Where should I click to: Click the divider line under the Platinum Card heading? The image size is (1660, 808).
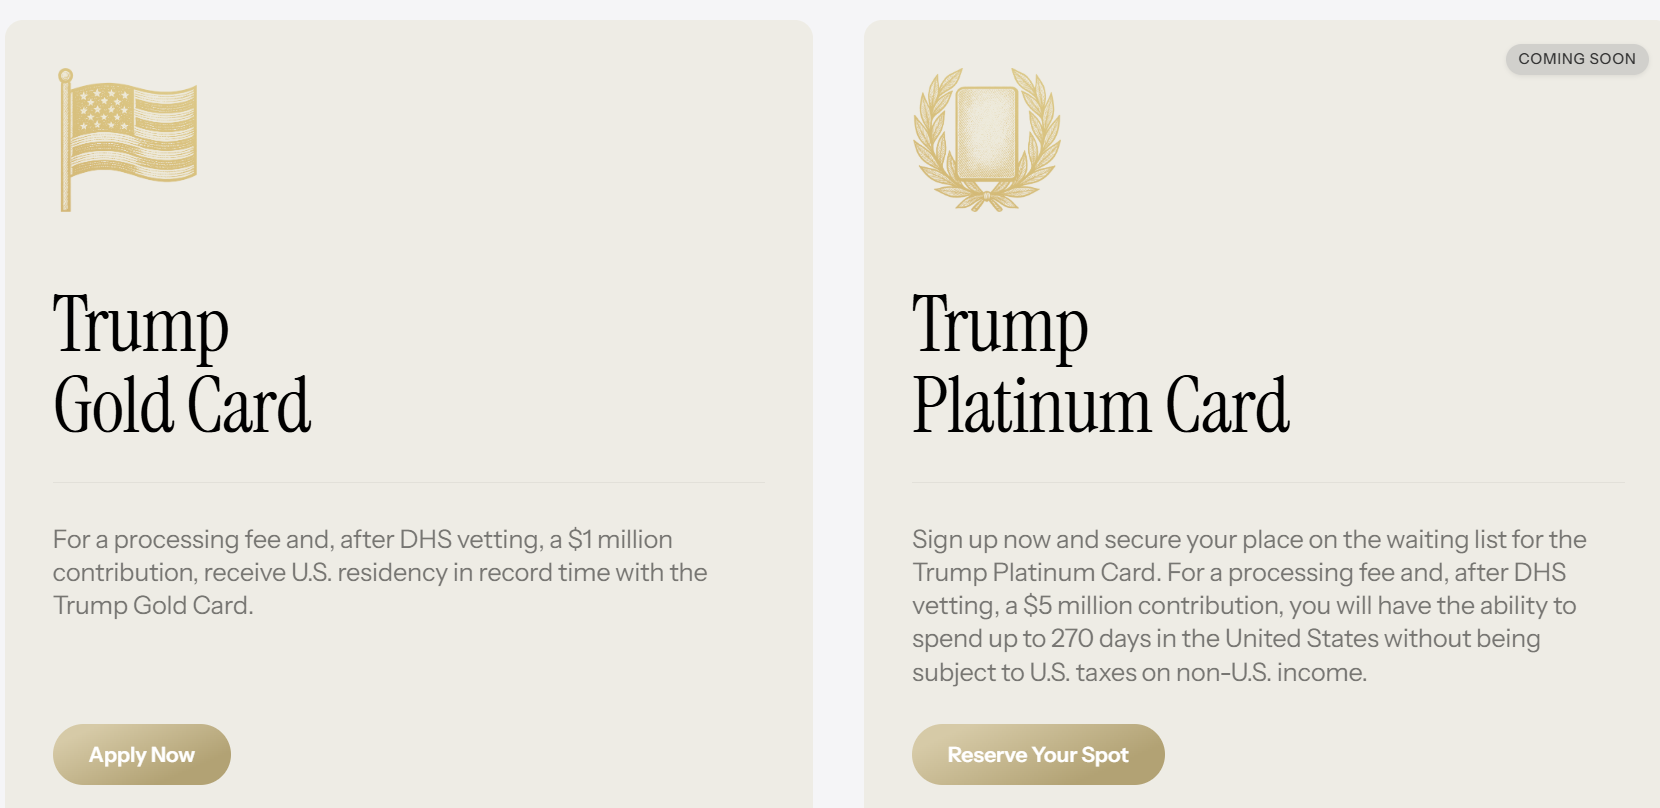tap(1266, 483)
